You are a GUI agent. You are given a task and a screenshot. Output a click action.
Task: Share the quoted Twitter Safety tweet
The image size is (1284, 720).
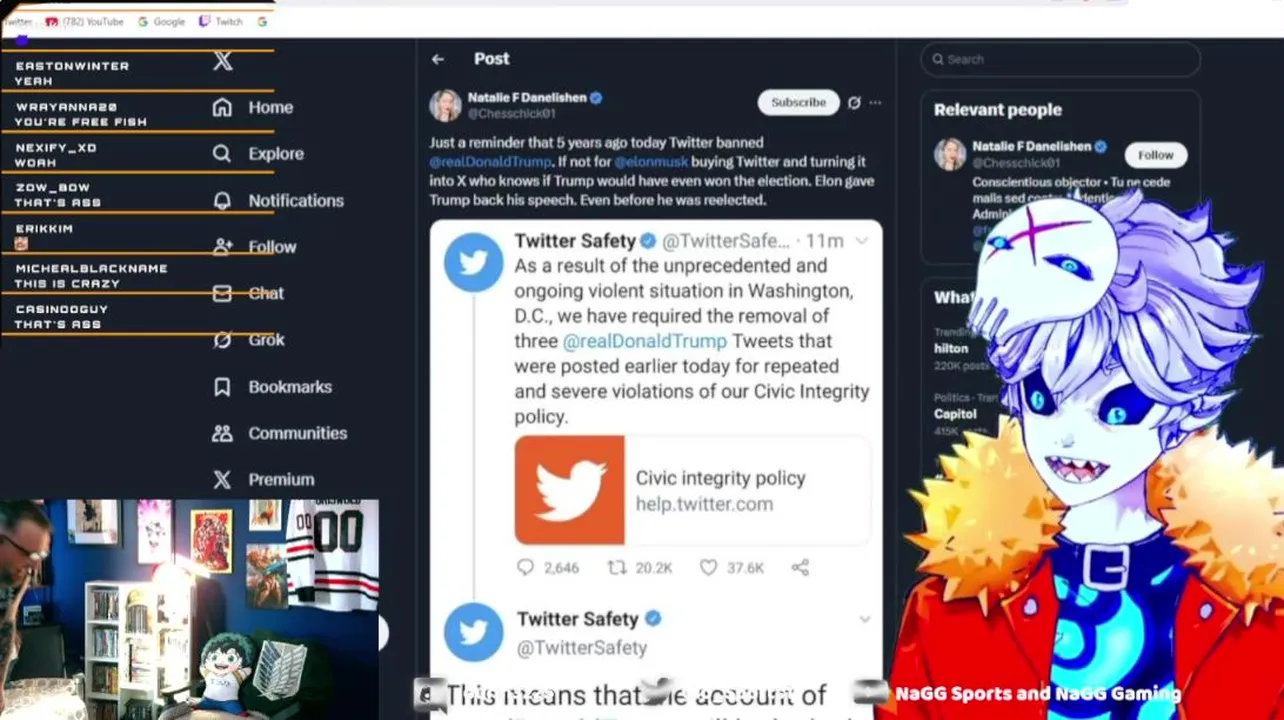800,567
